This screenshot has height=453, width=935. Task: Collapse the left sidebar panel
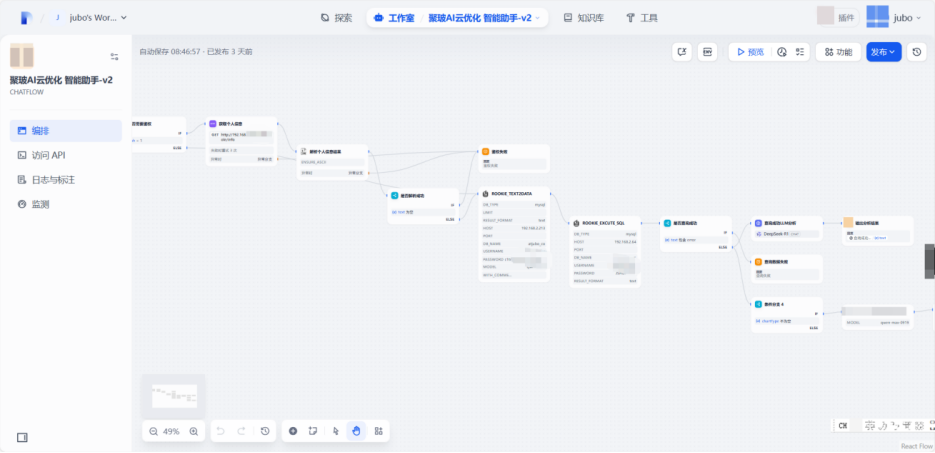tap(22, 437)
